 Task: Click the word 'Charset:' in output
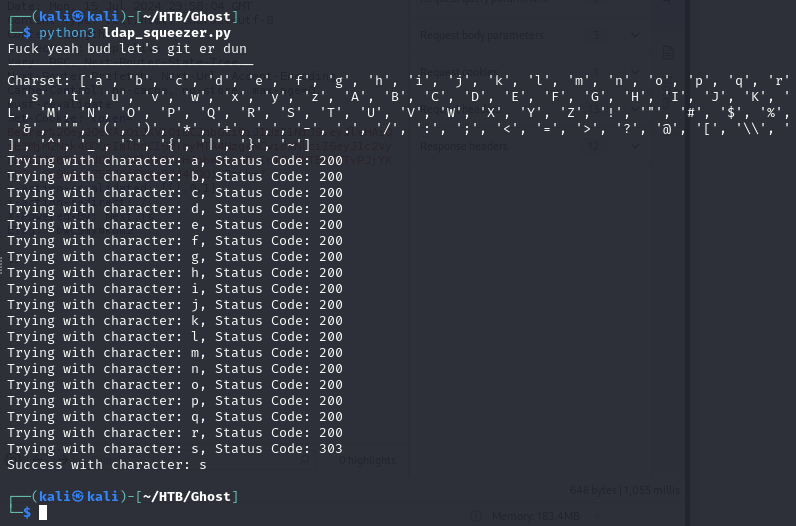click(x=39, y=81)
